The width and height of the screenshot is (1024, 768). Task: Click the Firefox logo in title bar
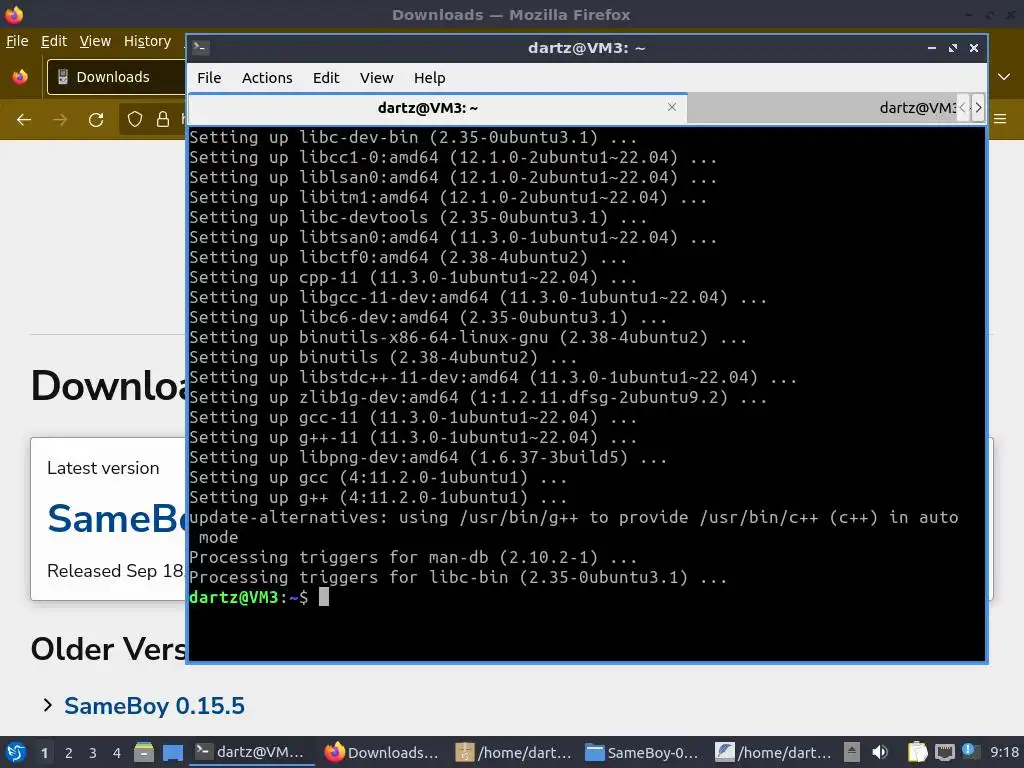click(x=14, y=14)
